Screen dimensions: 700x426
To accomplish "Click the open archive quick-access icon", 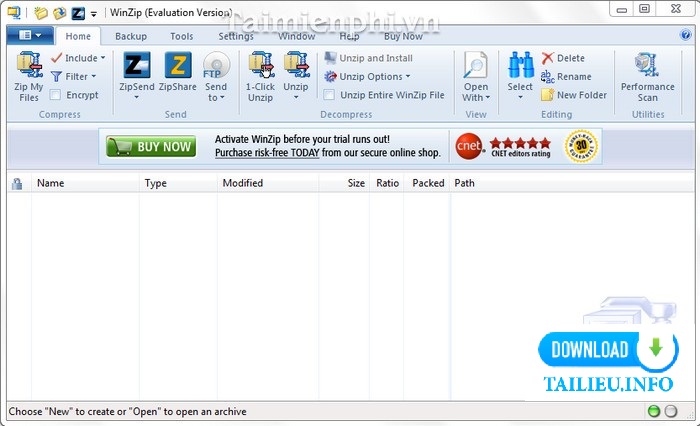I will 59,13.
